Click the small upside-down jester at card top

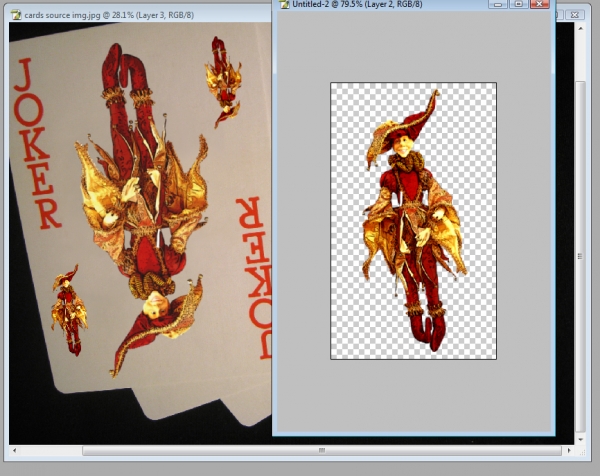(225, 81)
